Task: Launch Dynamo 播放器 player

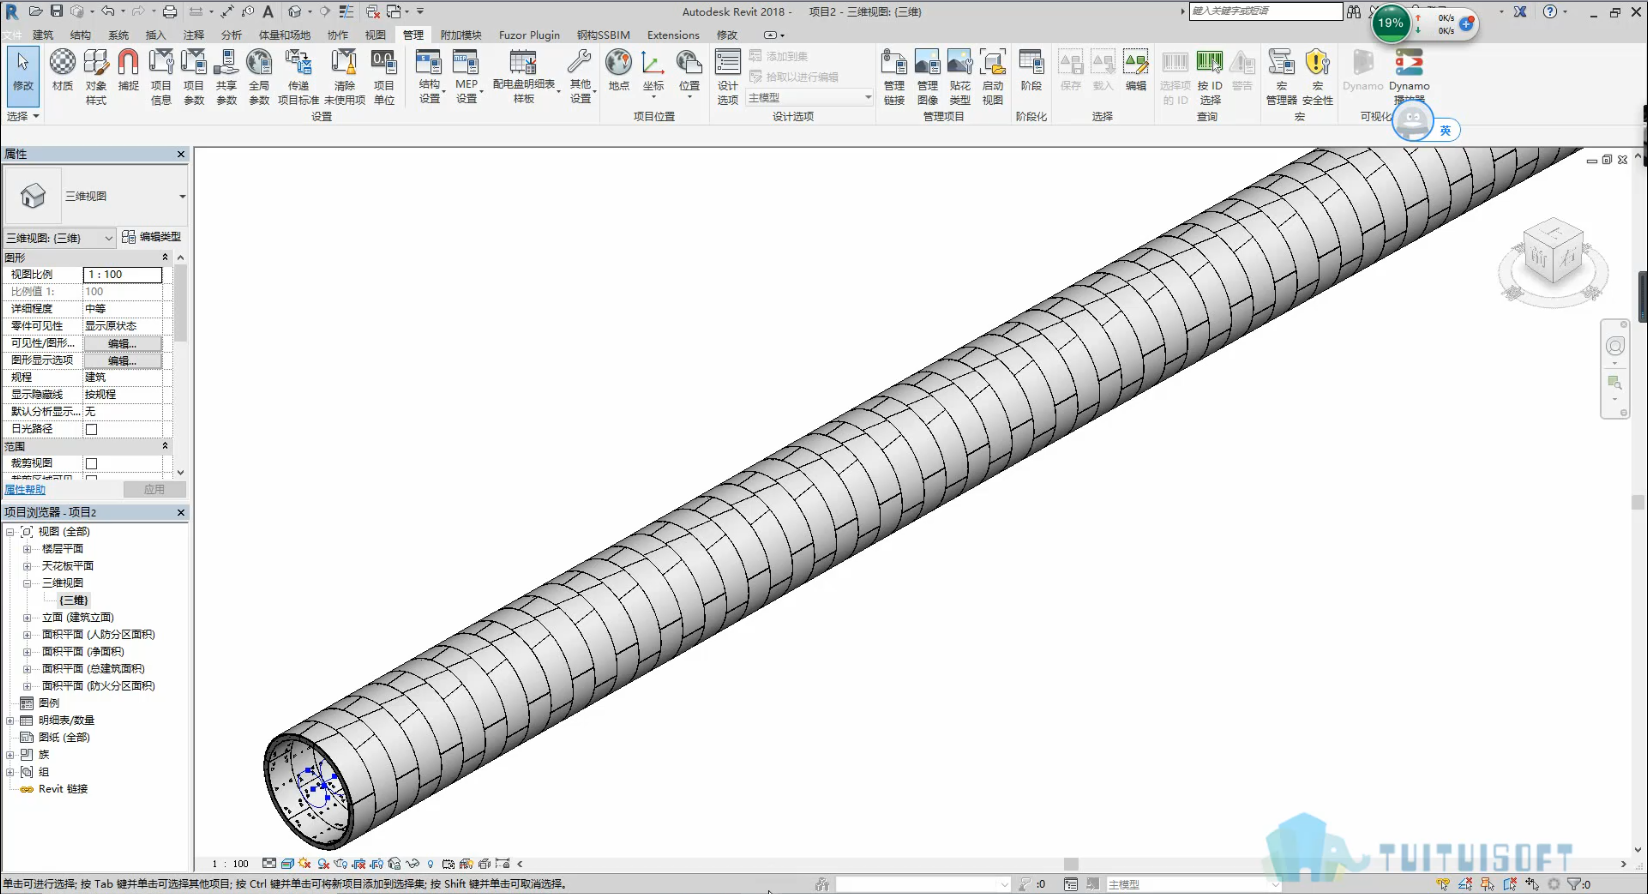Action: 1409,77
